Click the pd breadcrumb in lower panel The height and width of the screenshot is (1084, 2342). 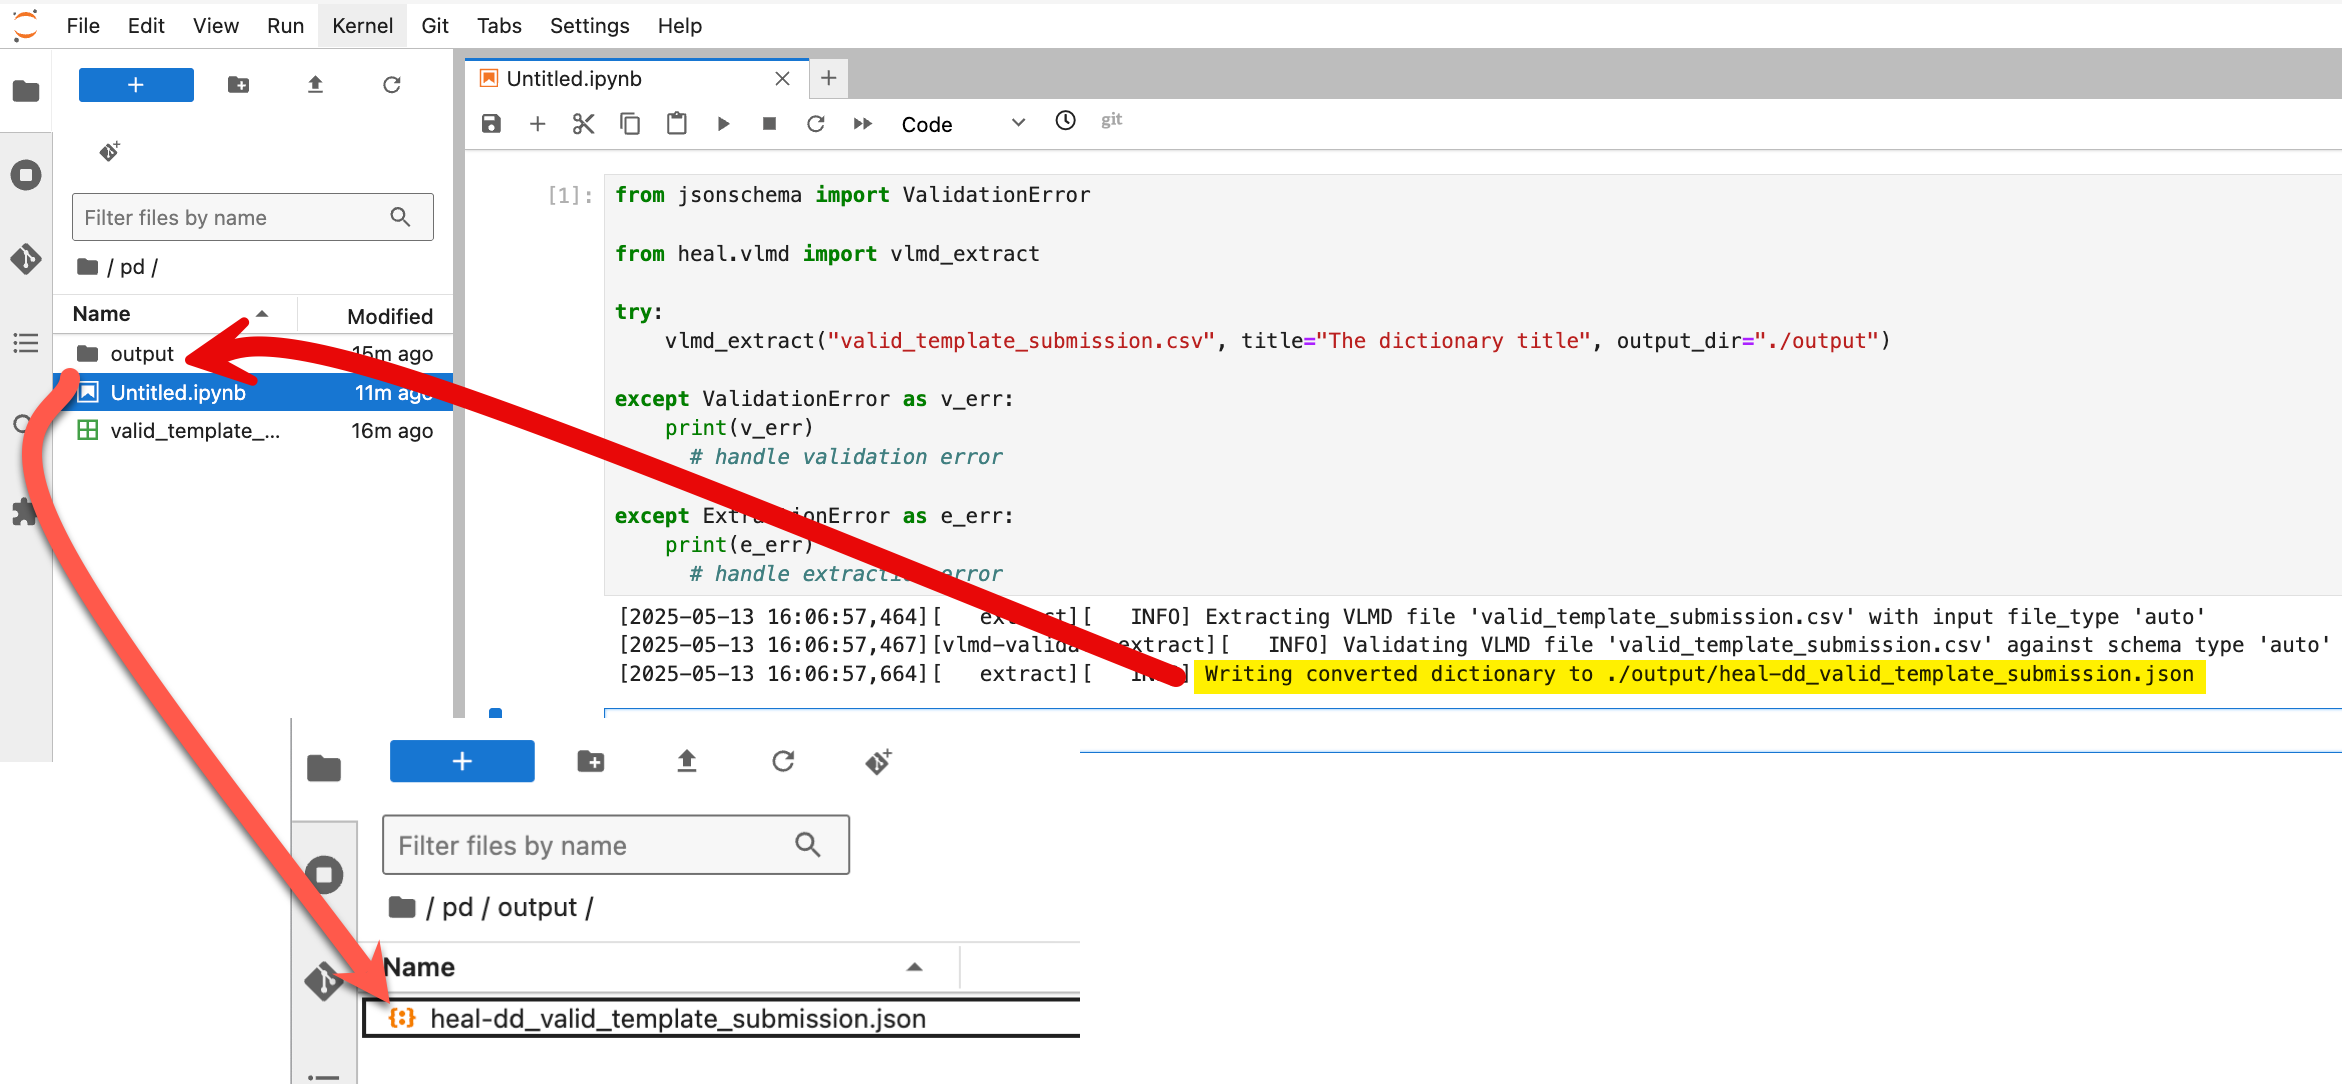pyautogui.click(x=457, y=907)
